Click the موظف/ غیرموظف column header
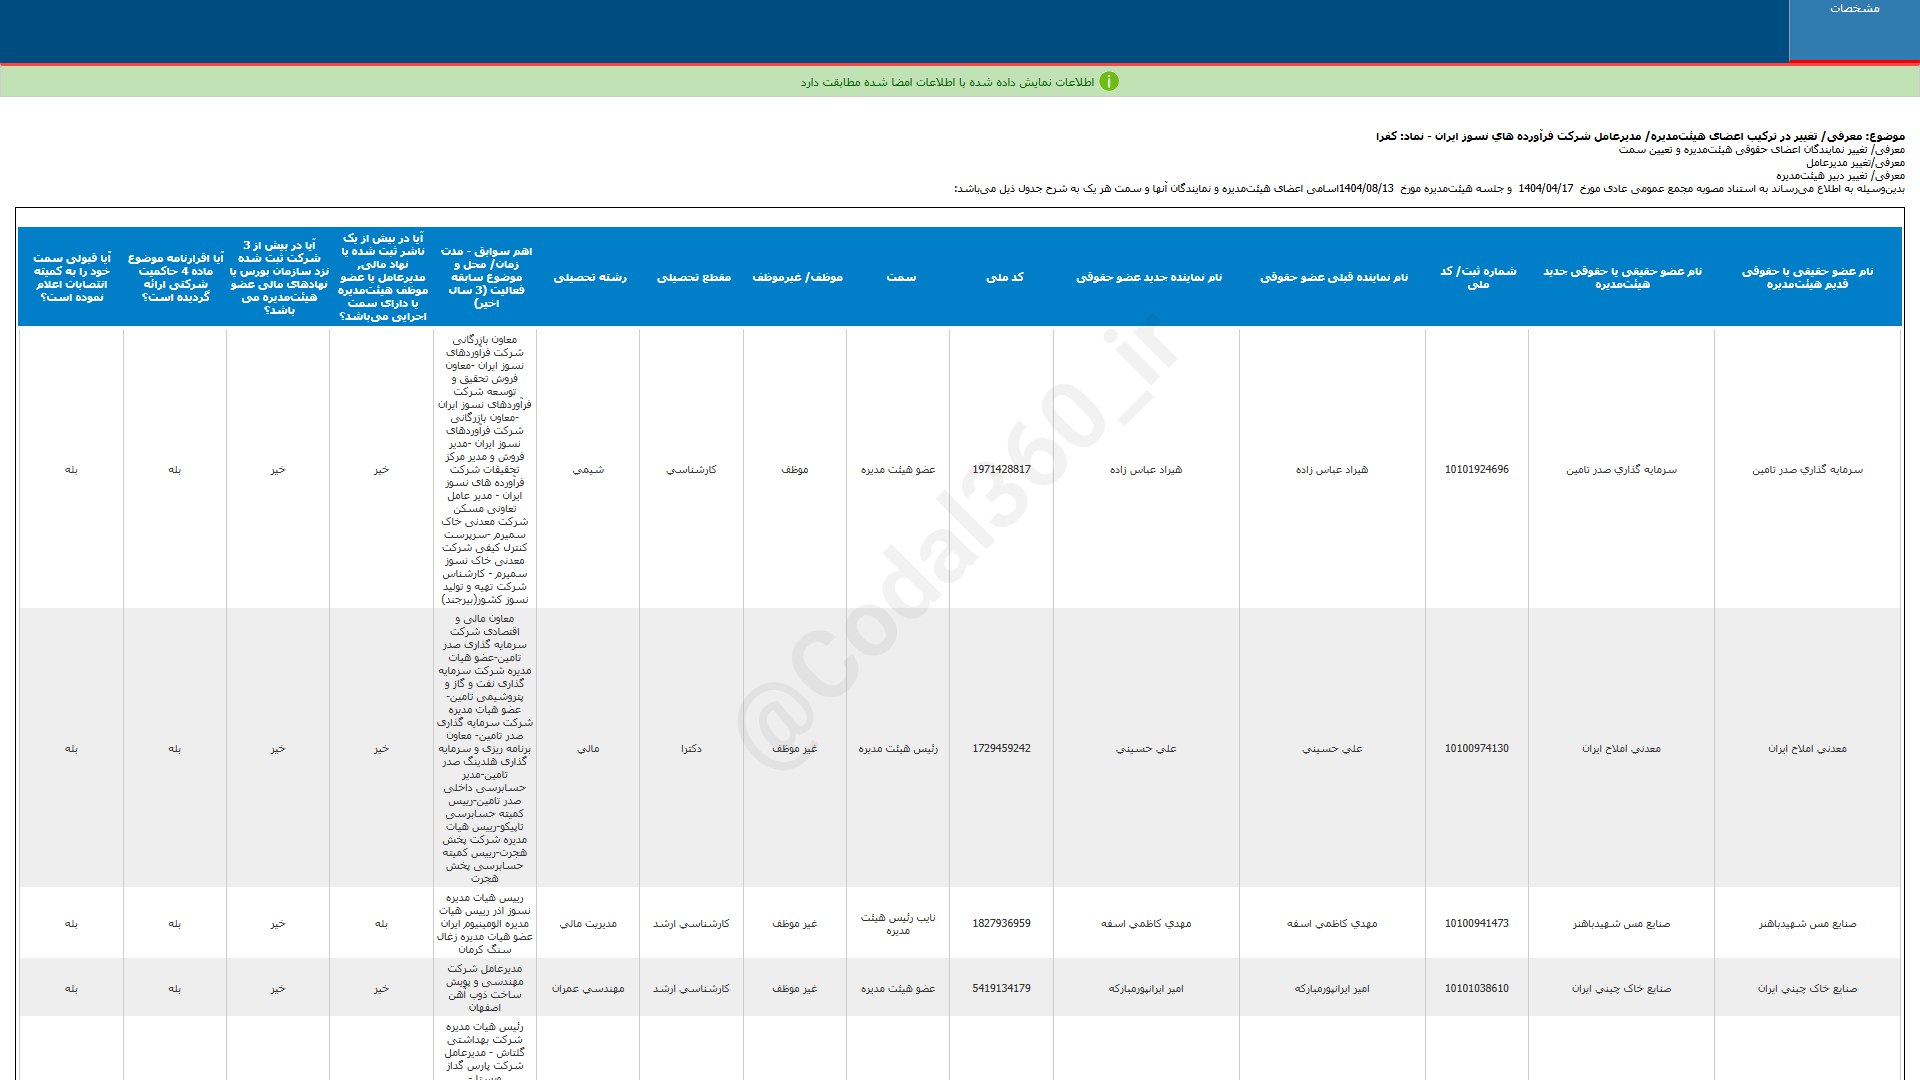 [797, 277]
